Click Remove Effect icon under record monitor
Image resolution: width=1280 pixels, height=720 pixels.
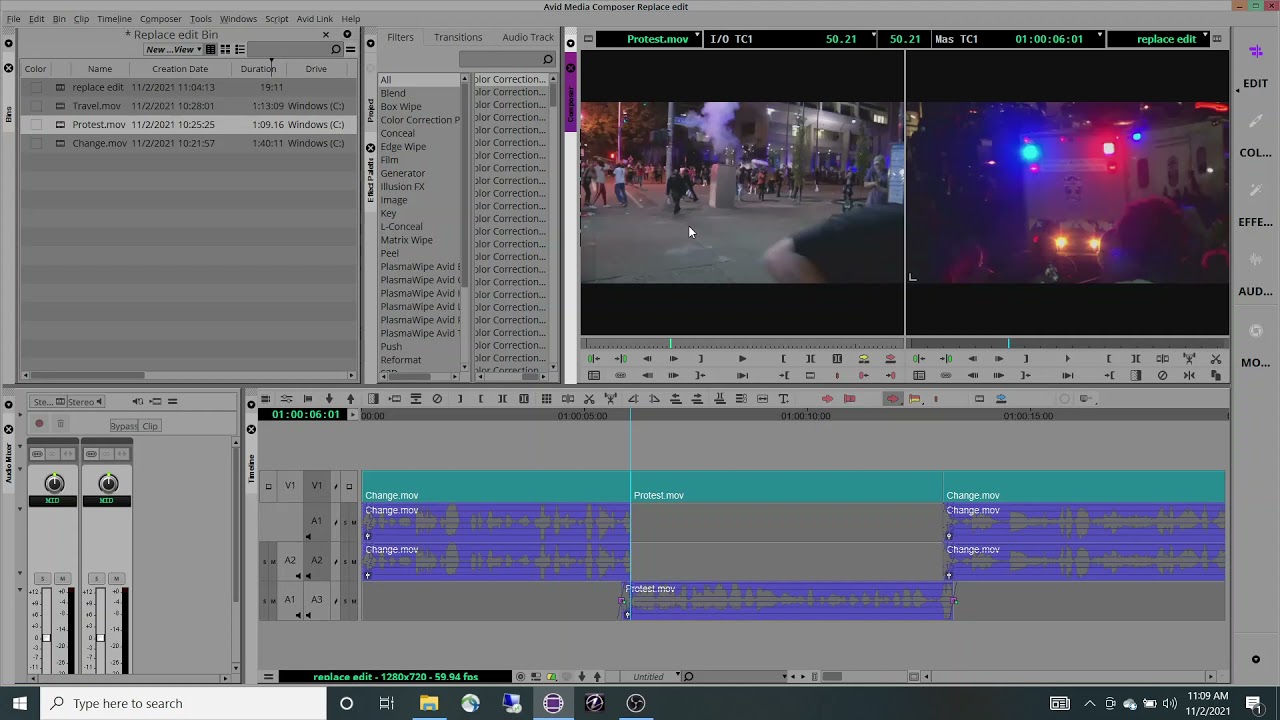click(1162, 376)
